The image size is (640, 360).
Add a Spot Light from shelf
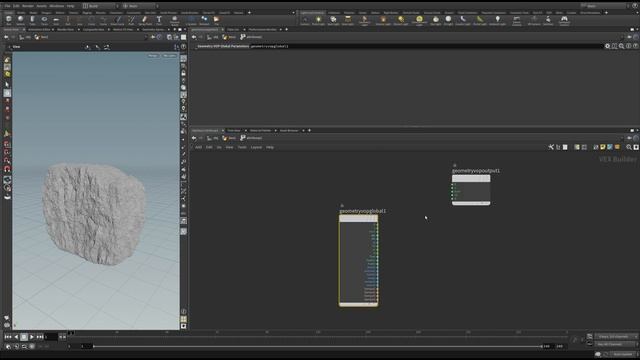pyautogui.click(x=333, y=20)
